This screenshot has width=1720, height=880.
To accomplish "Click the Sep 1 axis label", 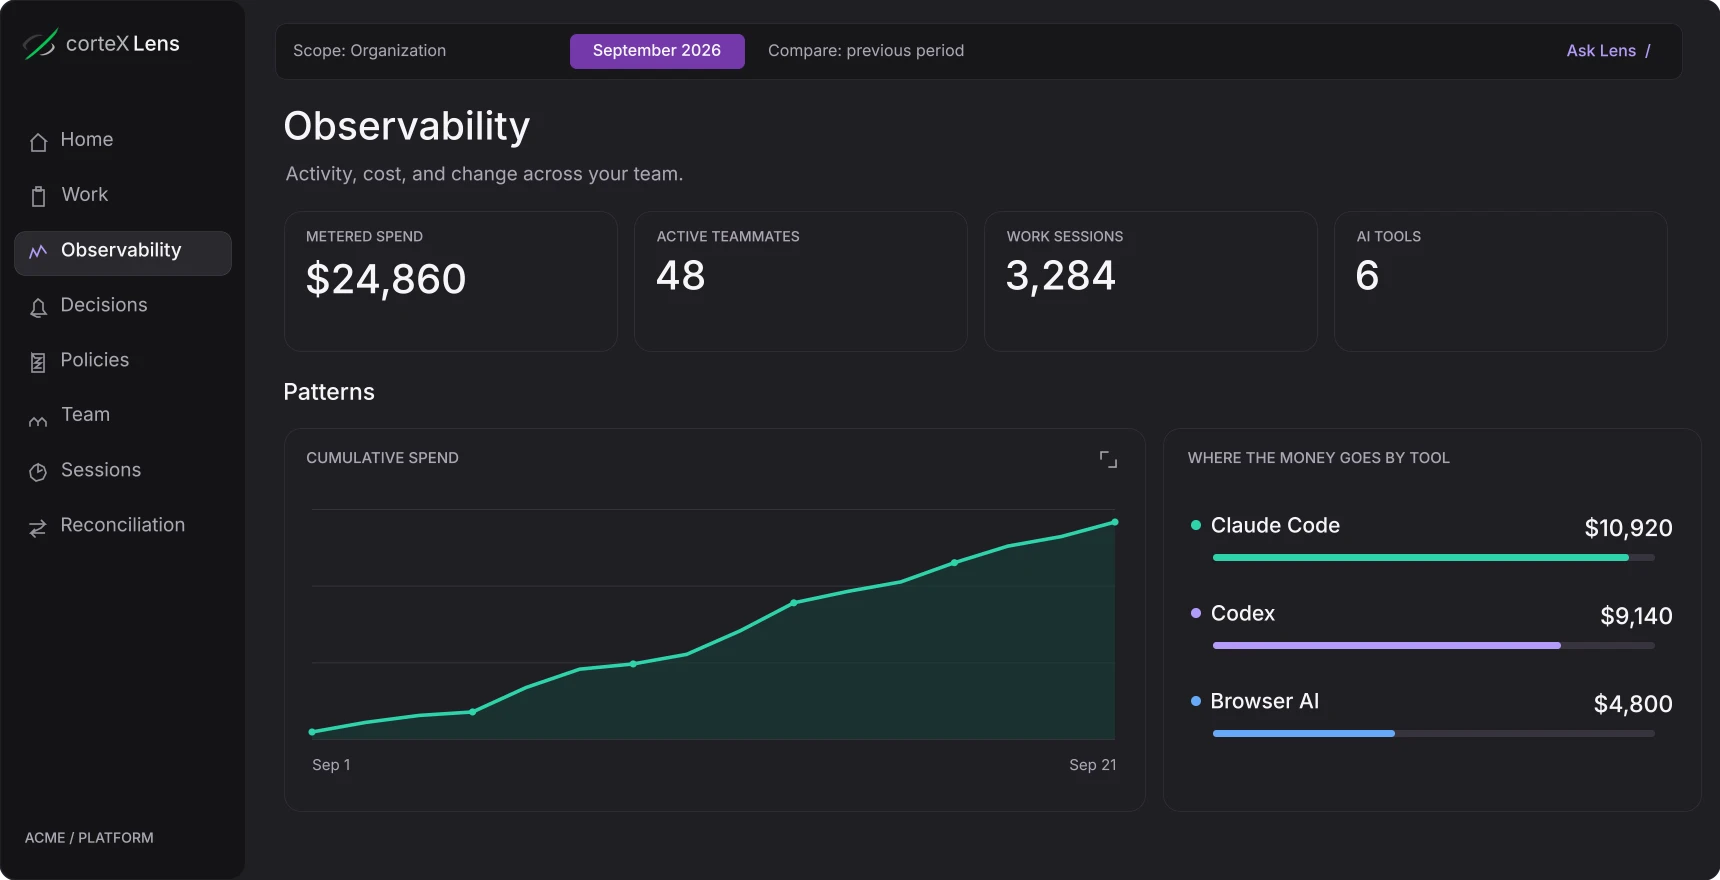I will [331, 765].
